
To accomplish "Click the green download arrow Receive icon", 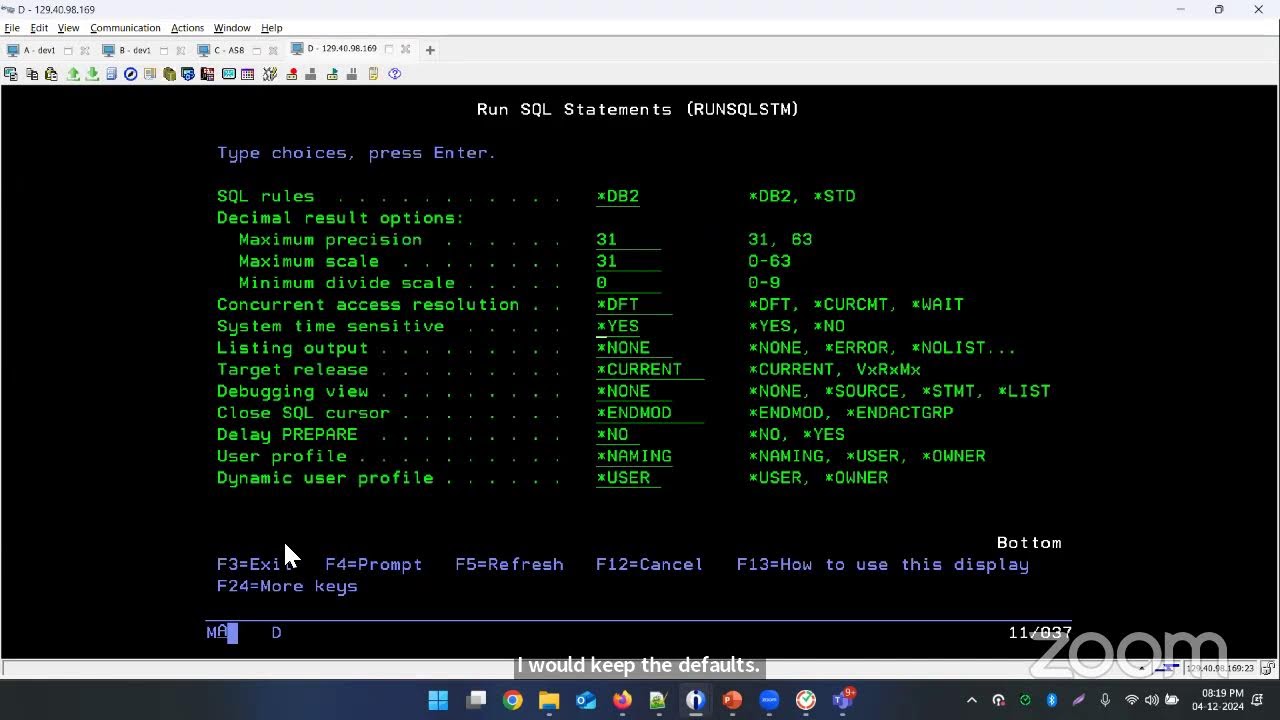I will [92, 74].
